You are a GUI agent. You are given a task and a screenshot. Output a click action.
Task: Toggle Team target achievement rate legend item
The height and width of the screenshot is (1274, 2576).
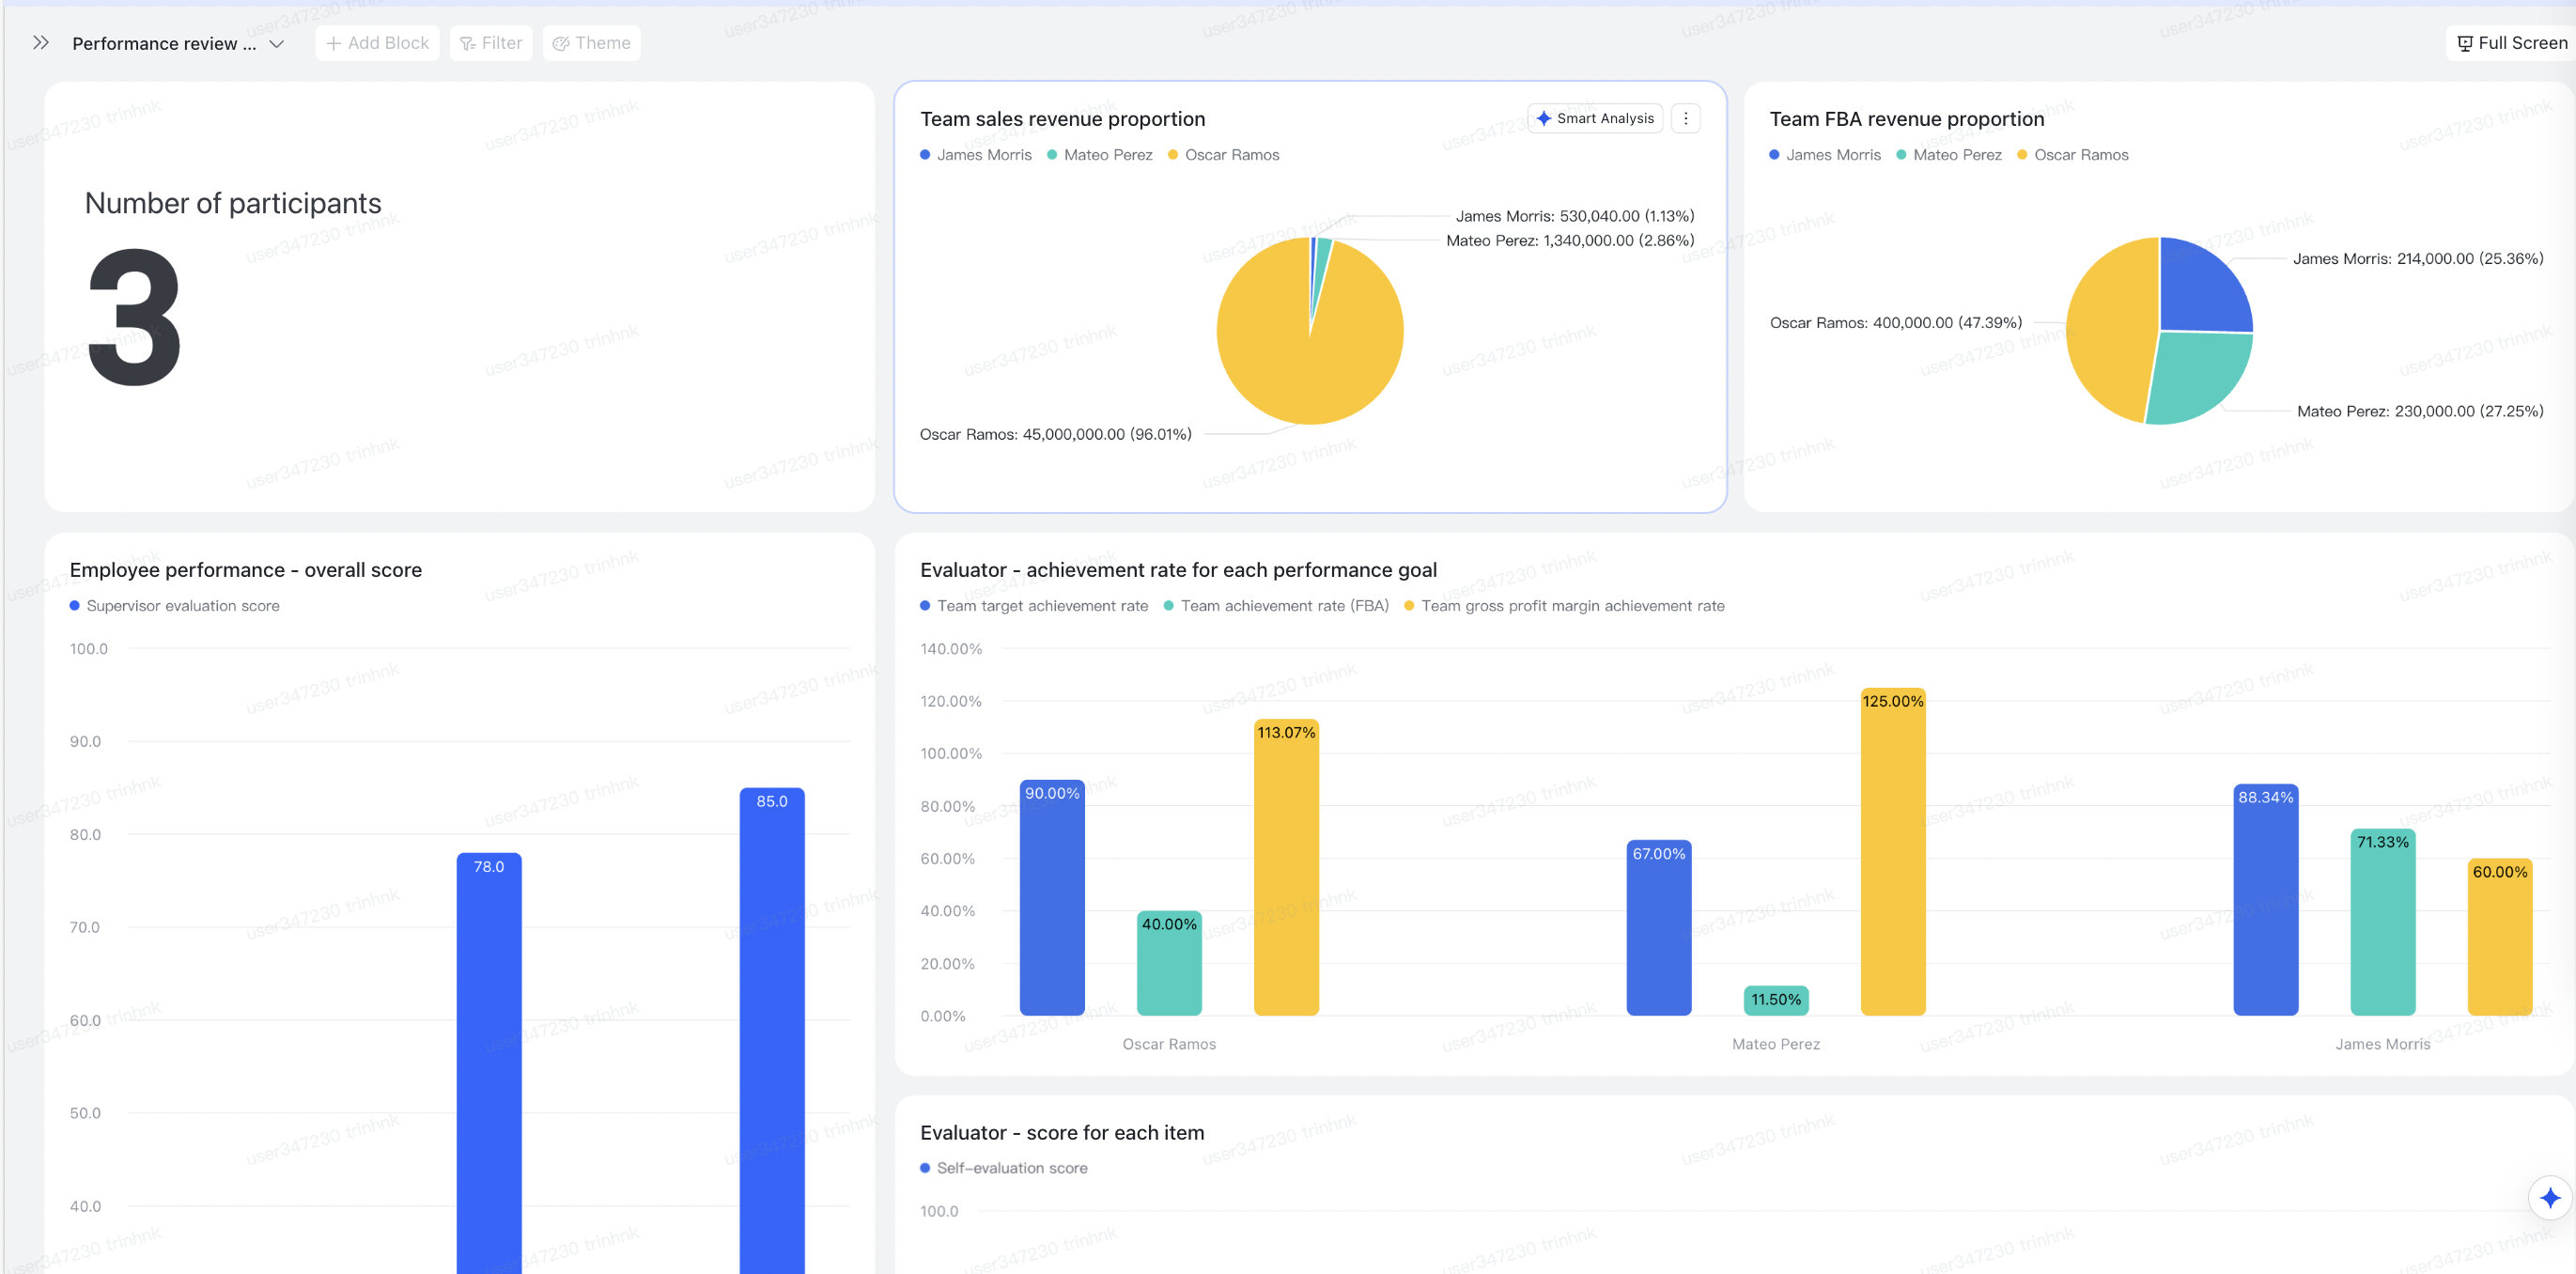pyautogui.click(x=1041, y=606)
